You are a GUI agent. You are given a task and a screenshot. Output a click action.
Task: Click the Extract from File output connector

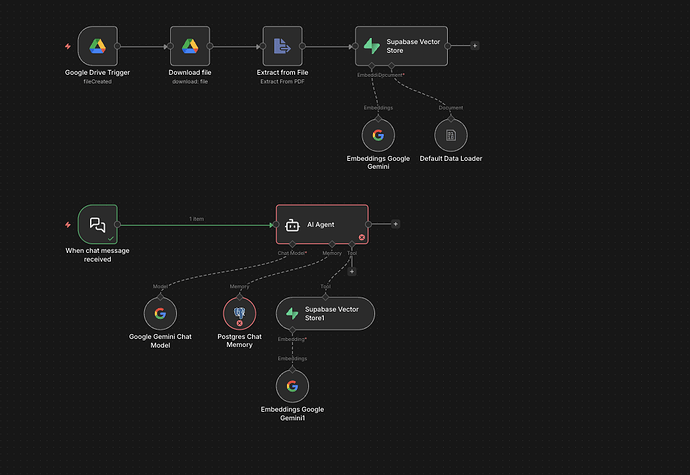(x=302, y=46)
